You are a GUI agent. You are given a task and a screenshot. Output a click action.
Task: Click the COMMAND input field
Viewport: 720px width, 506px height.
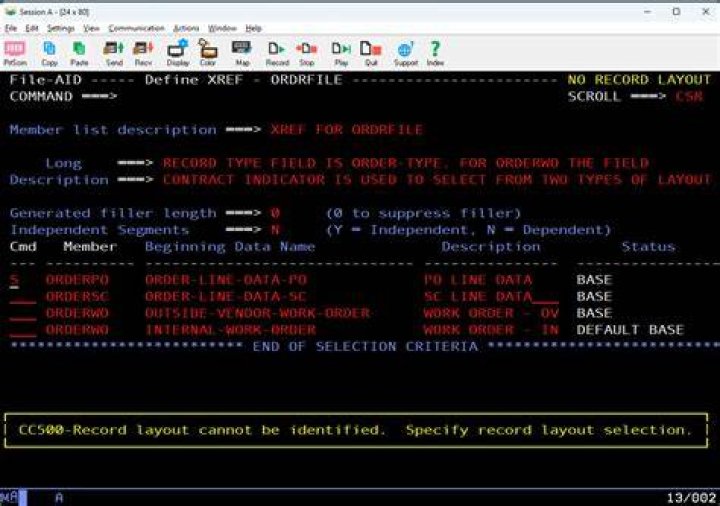click(340, 96)
